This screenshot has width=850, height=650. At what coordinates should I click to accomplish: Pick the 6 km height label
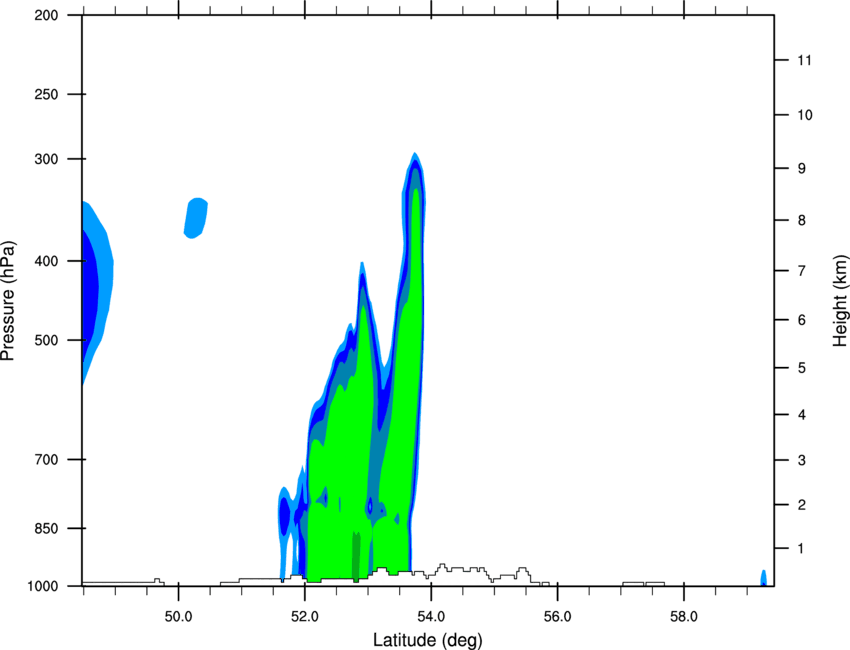coord(802,320)
